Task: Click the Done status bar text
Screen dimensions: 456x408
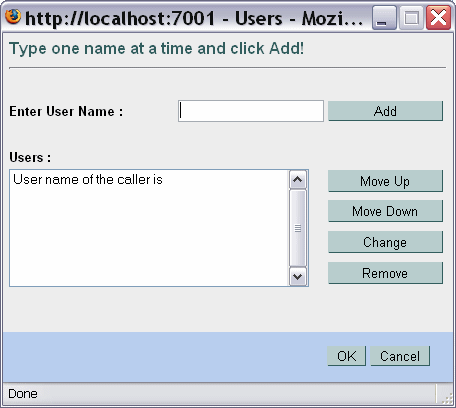Action: click(x=23, y=394)
